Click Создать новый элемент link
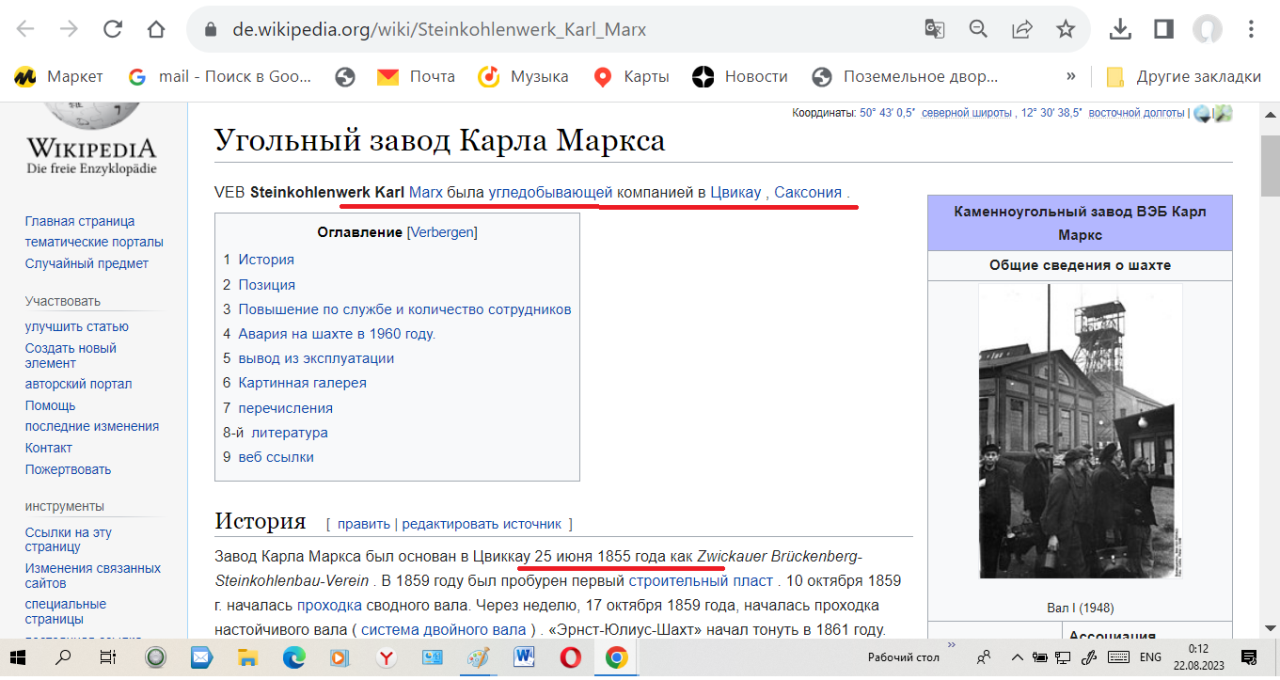The width and height of the screenshot is (1280, 680). (71, 355)
